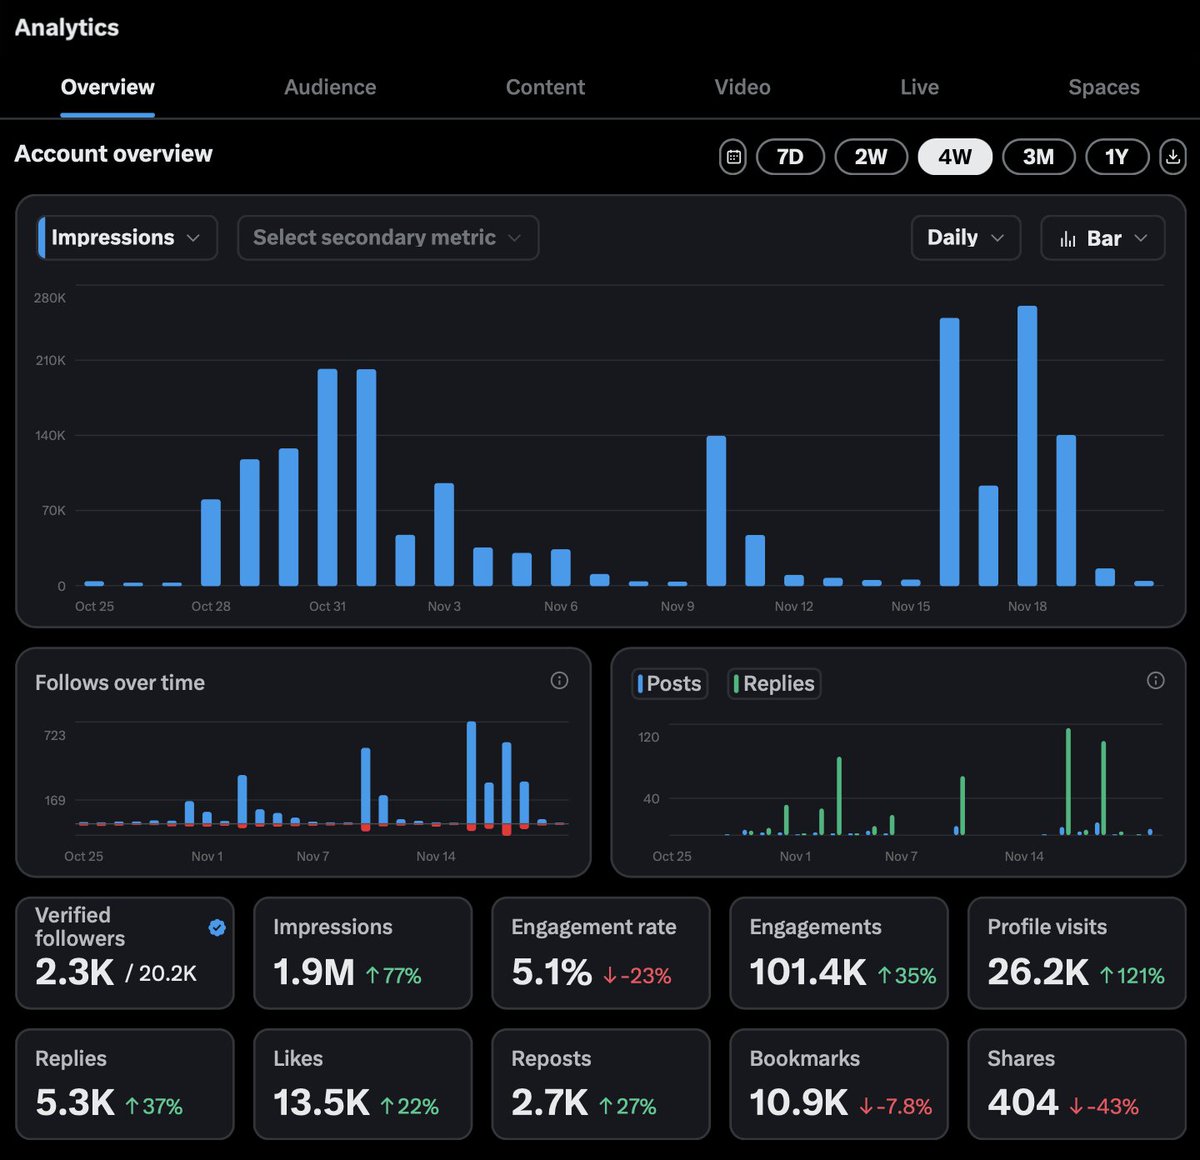This screenshot has width=1200, height=1160.
Task: Open the Replies 5.3K card
Action: click(x=125, y=1084)
